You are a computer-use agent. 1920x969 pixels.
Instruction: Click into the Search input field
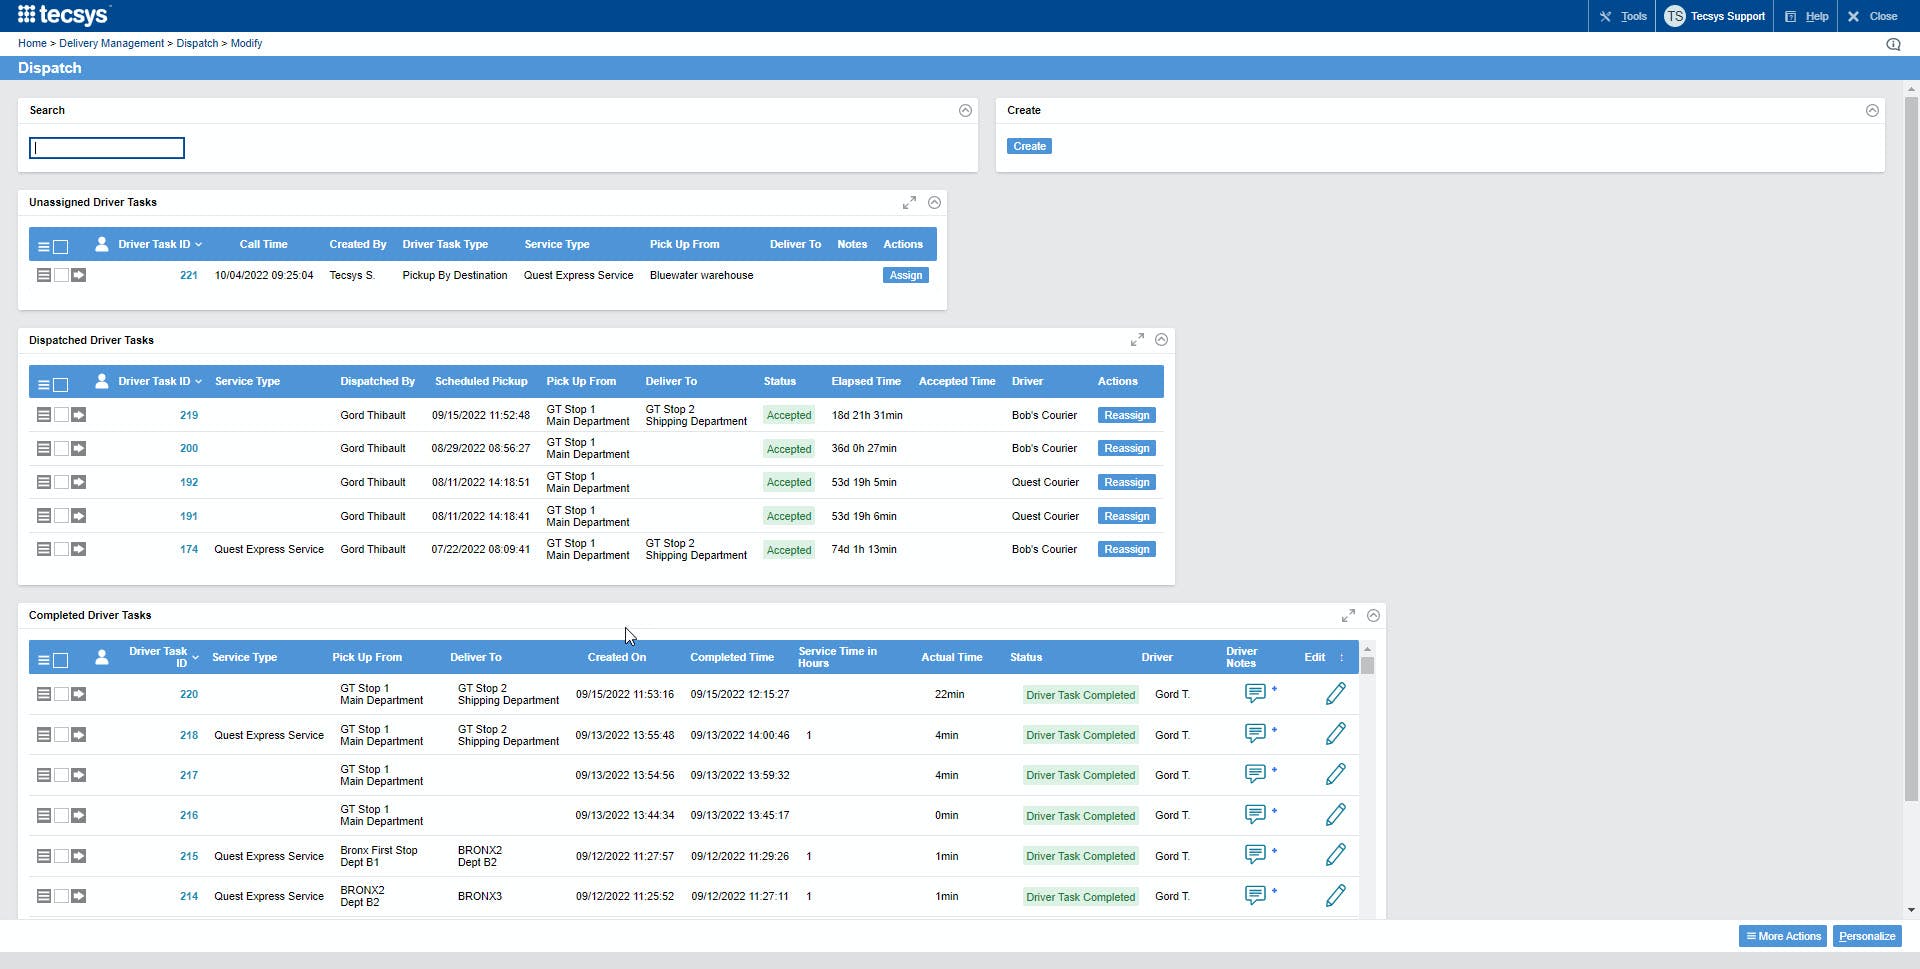tap(107, 148)
